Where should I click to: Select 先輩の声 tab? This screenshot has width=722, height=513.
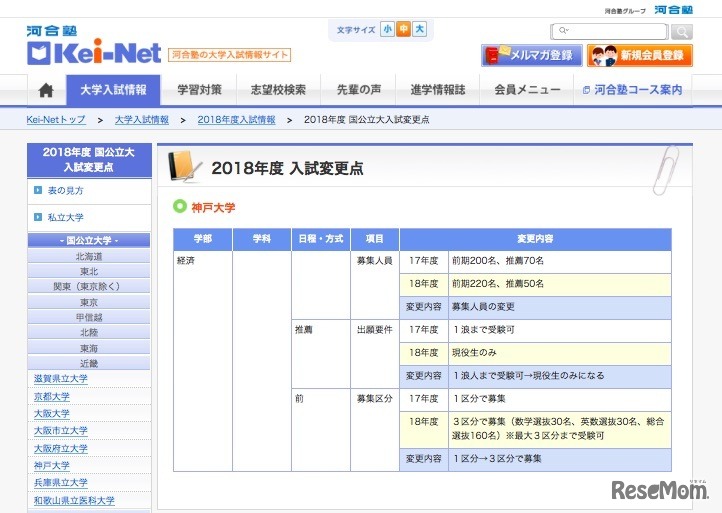(x=359, y=90)
